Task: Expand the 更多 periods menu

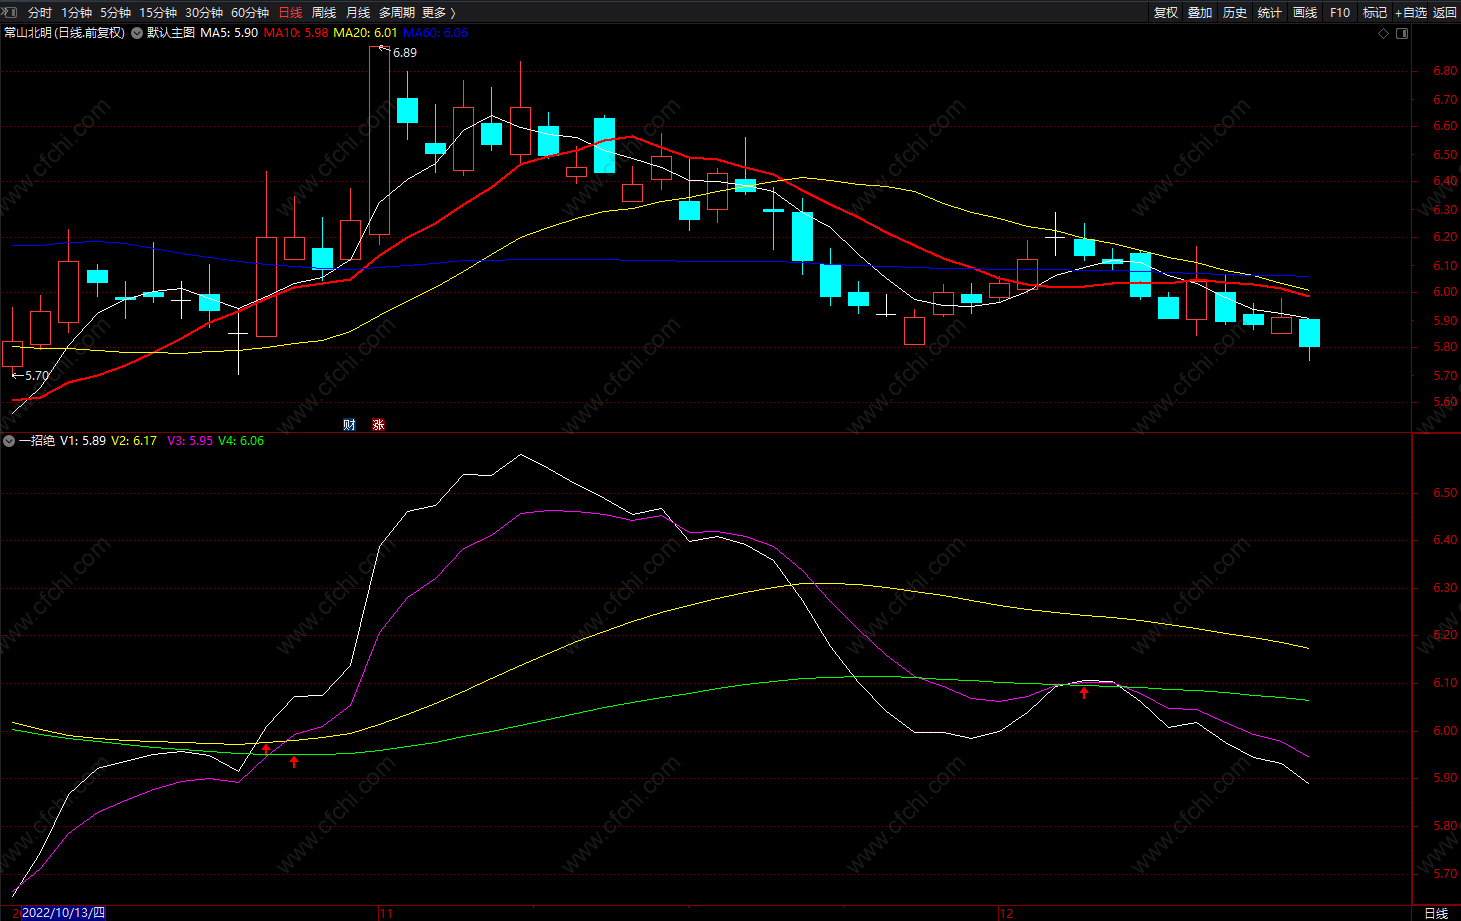Action: pos(439,12)
